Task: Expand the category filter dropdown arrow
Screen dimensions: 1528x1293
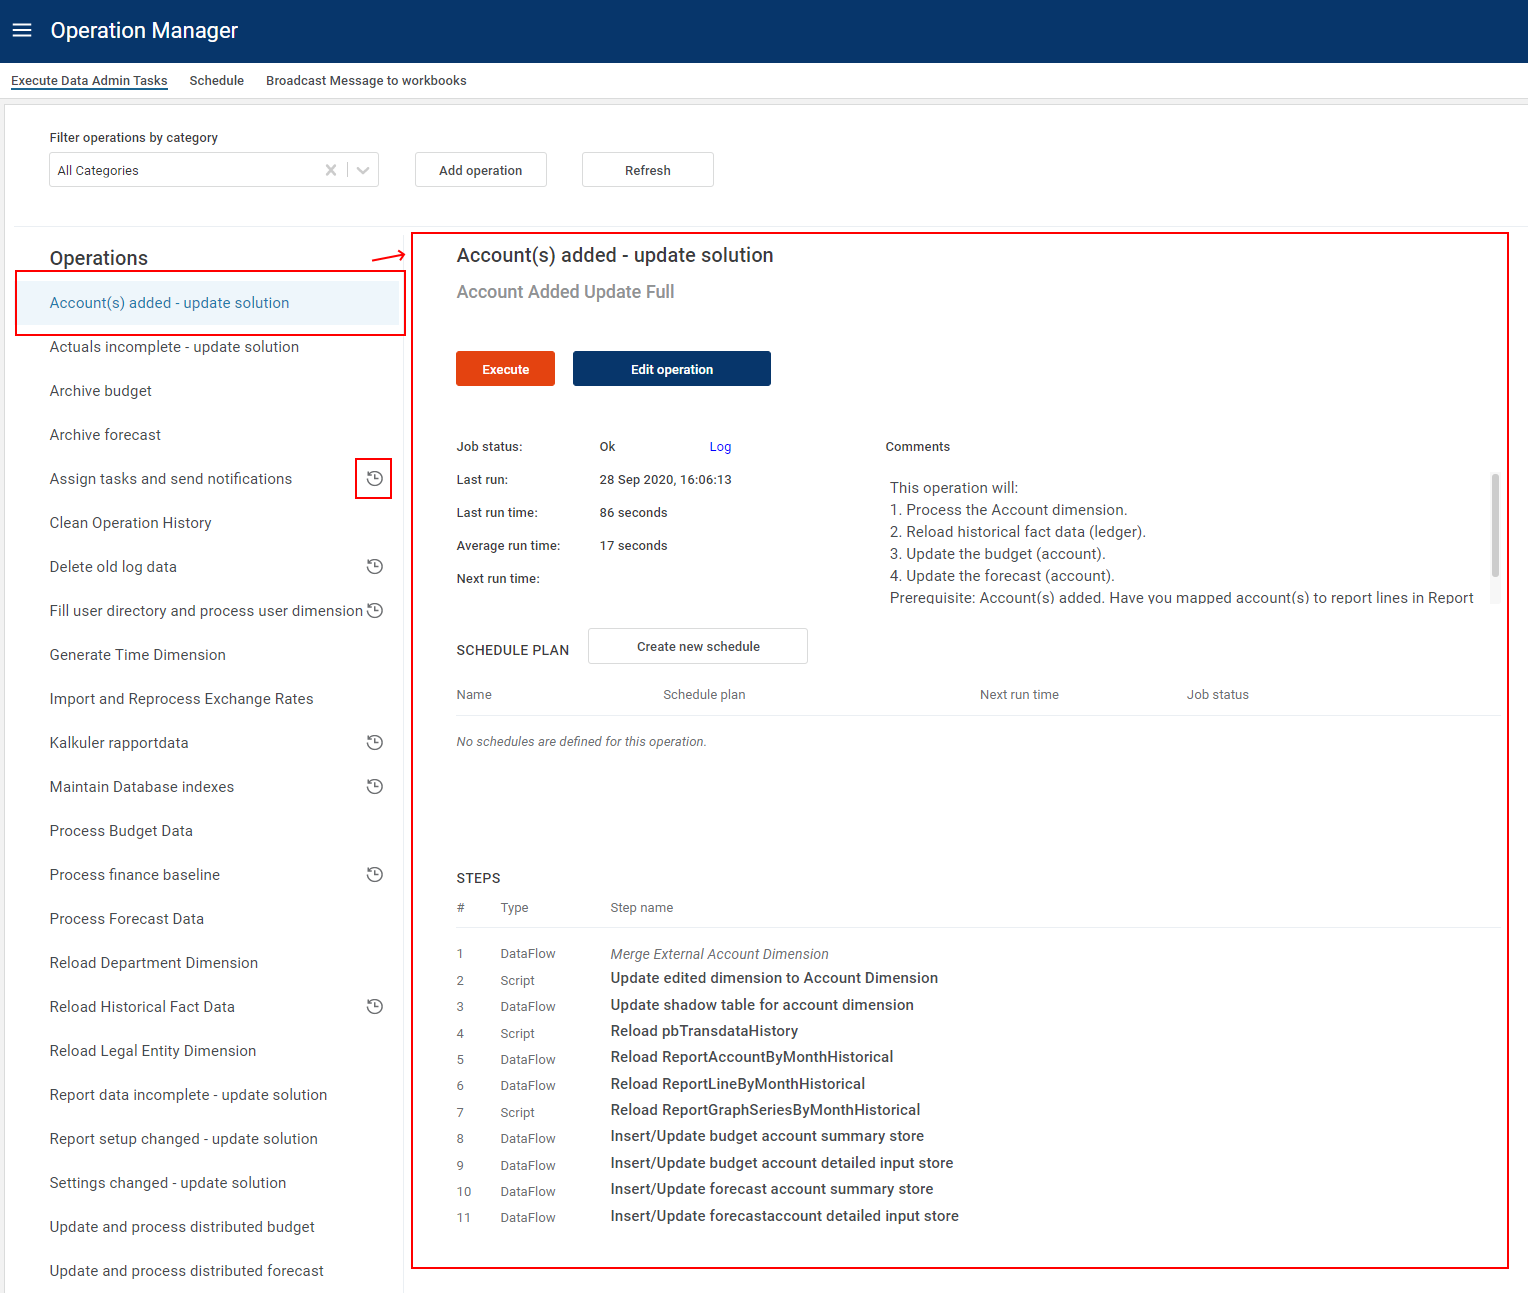Action: coord(363,170)
